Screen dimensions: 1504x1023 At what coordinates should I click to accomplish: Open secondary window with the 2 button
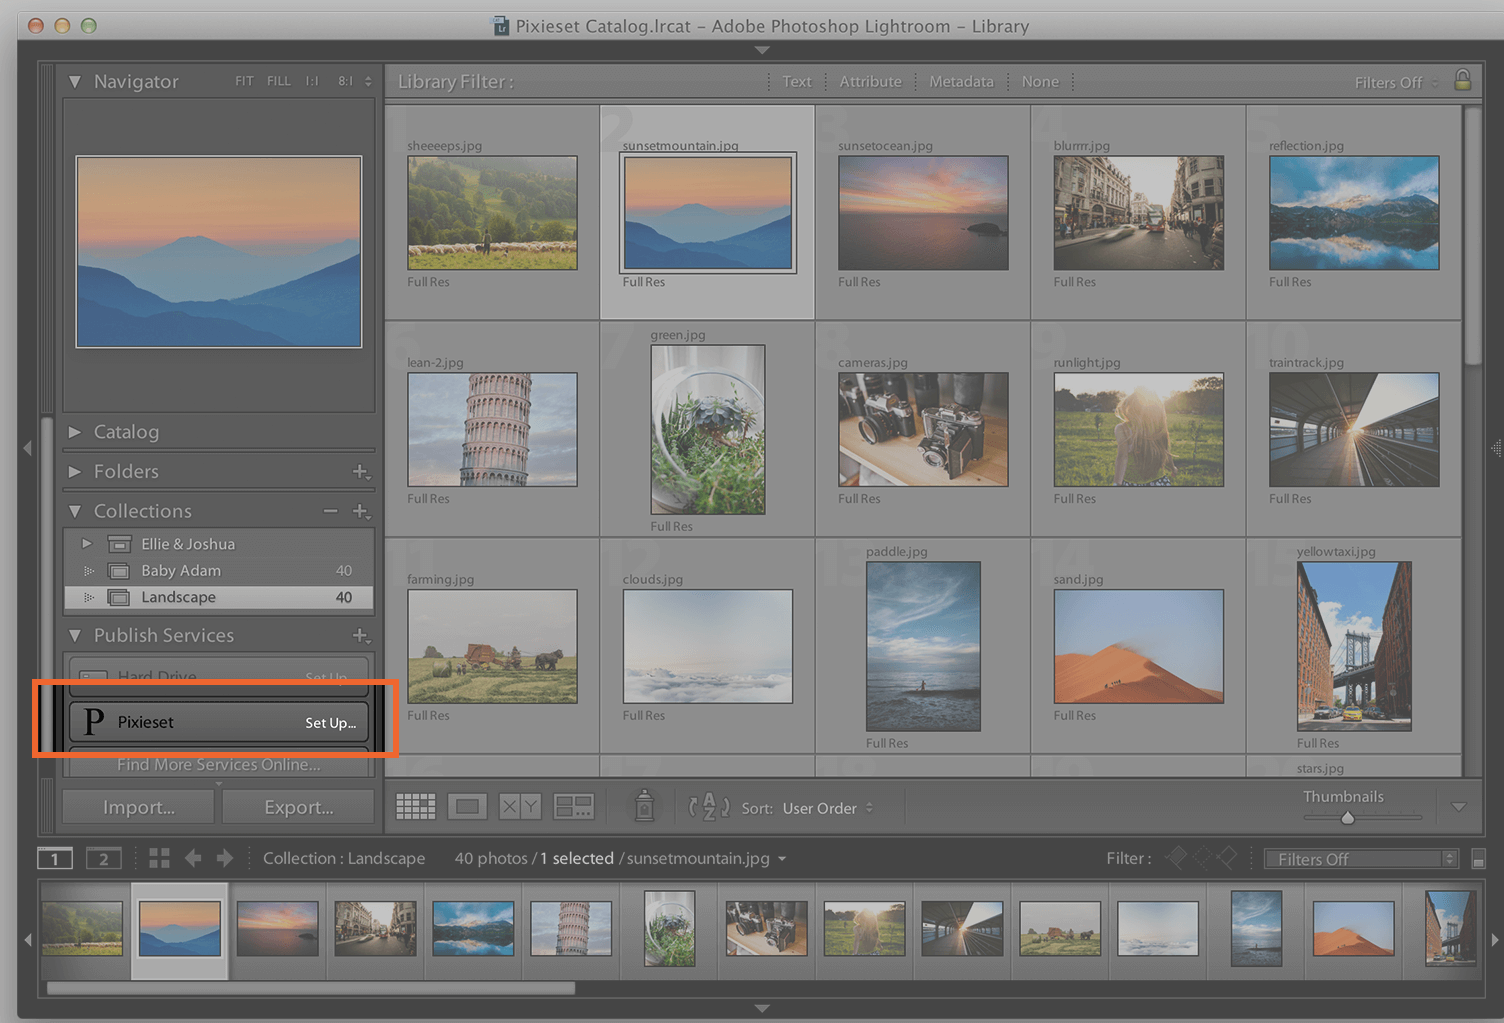coord(103,858)
